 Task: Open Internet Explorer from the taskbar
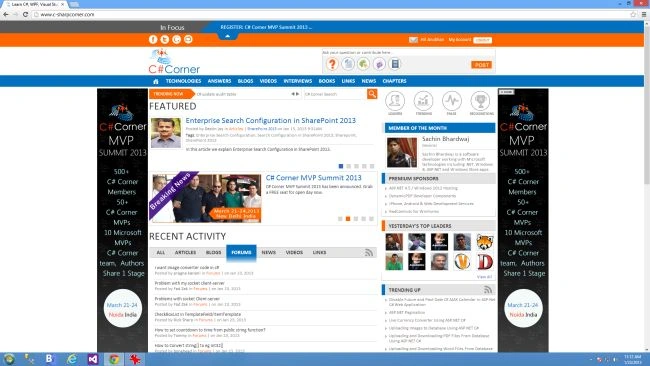click(x=72, y=359)
